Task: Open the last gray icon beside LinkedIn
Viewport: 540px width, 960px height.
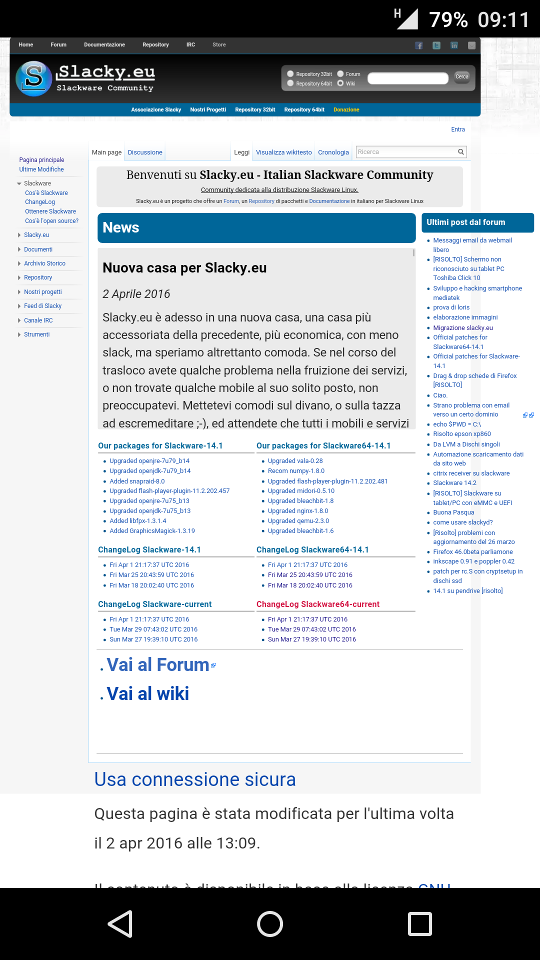Action: [472, 45]
